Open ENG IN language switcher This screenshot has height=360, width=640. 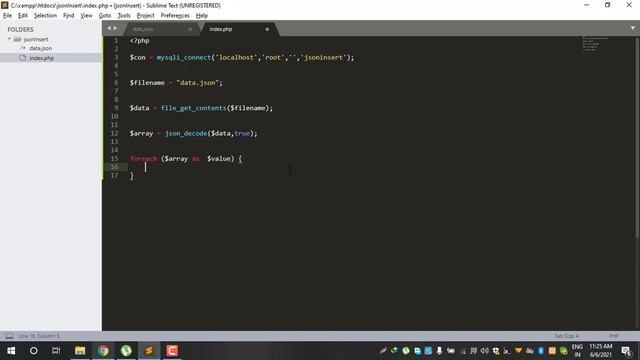577,351
